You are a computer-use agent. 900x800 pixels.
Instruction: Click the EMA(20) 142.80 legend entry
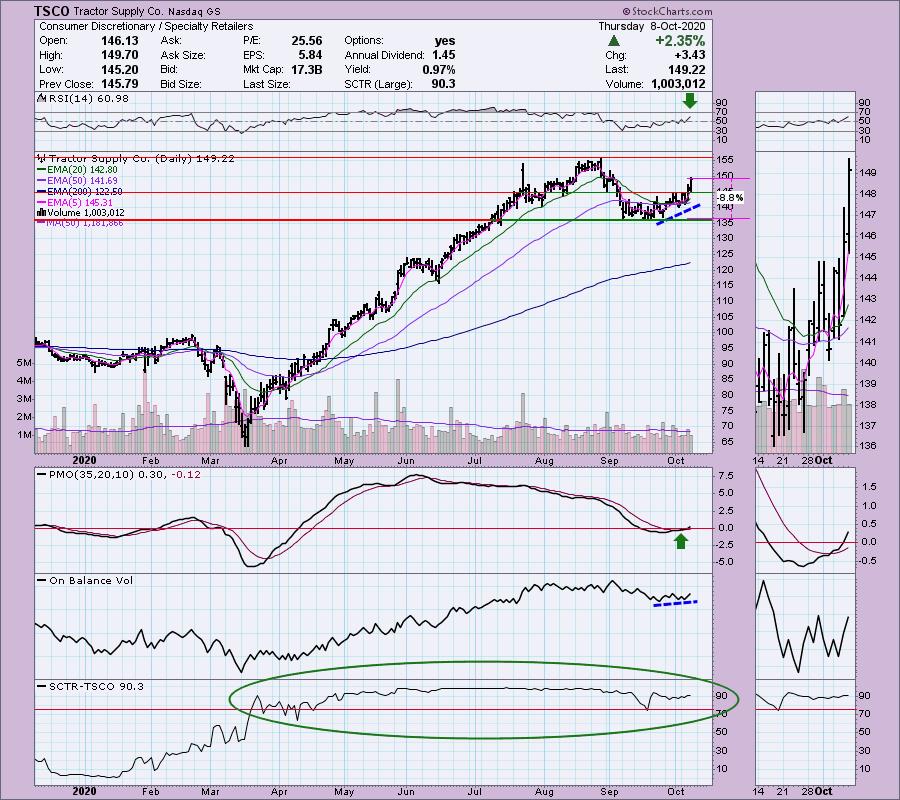[77, 170]
